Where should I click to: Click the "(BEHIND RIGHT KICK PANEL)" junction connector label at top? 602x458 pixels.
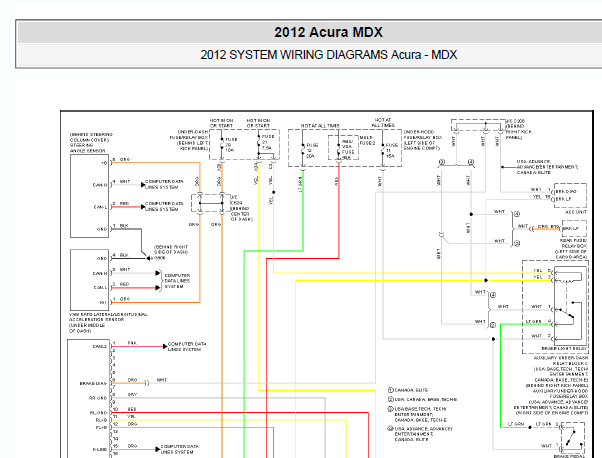tap(519, 132)
